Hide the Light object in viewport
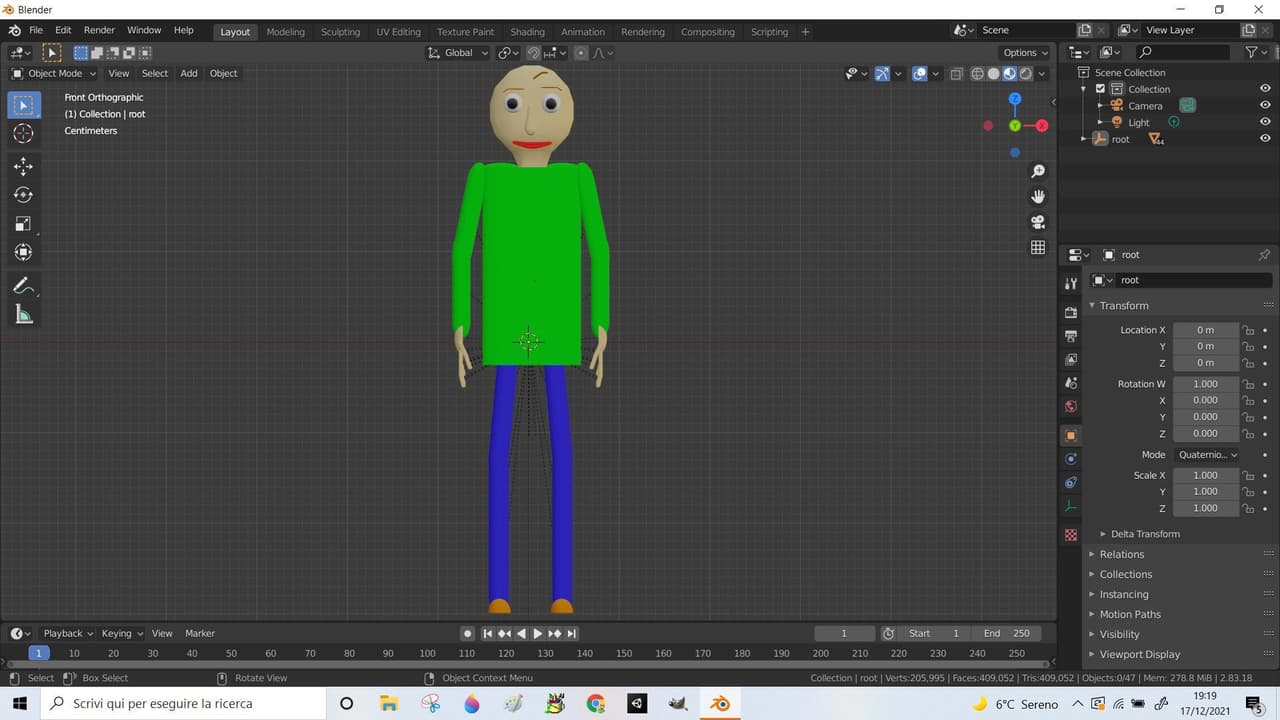Screen dimensions: 1280x720 1265,122
